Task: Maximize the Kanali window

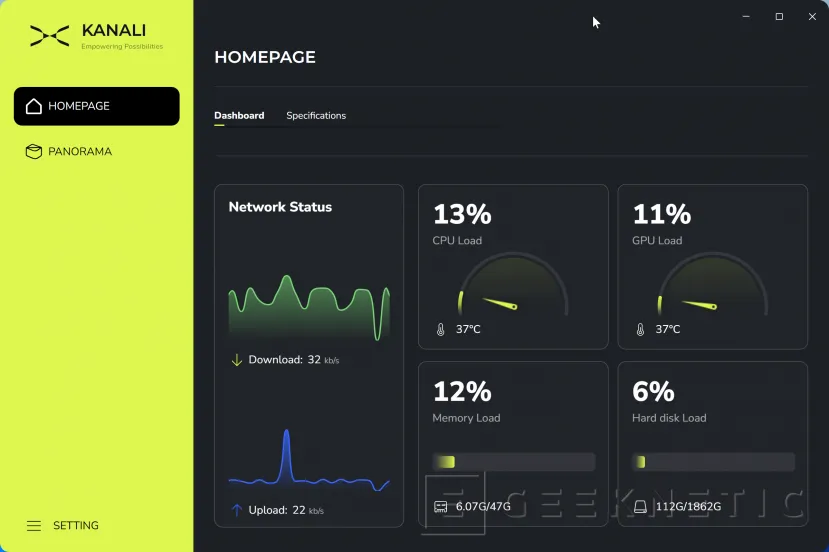Action: [x=779, y=17]
